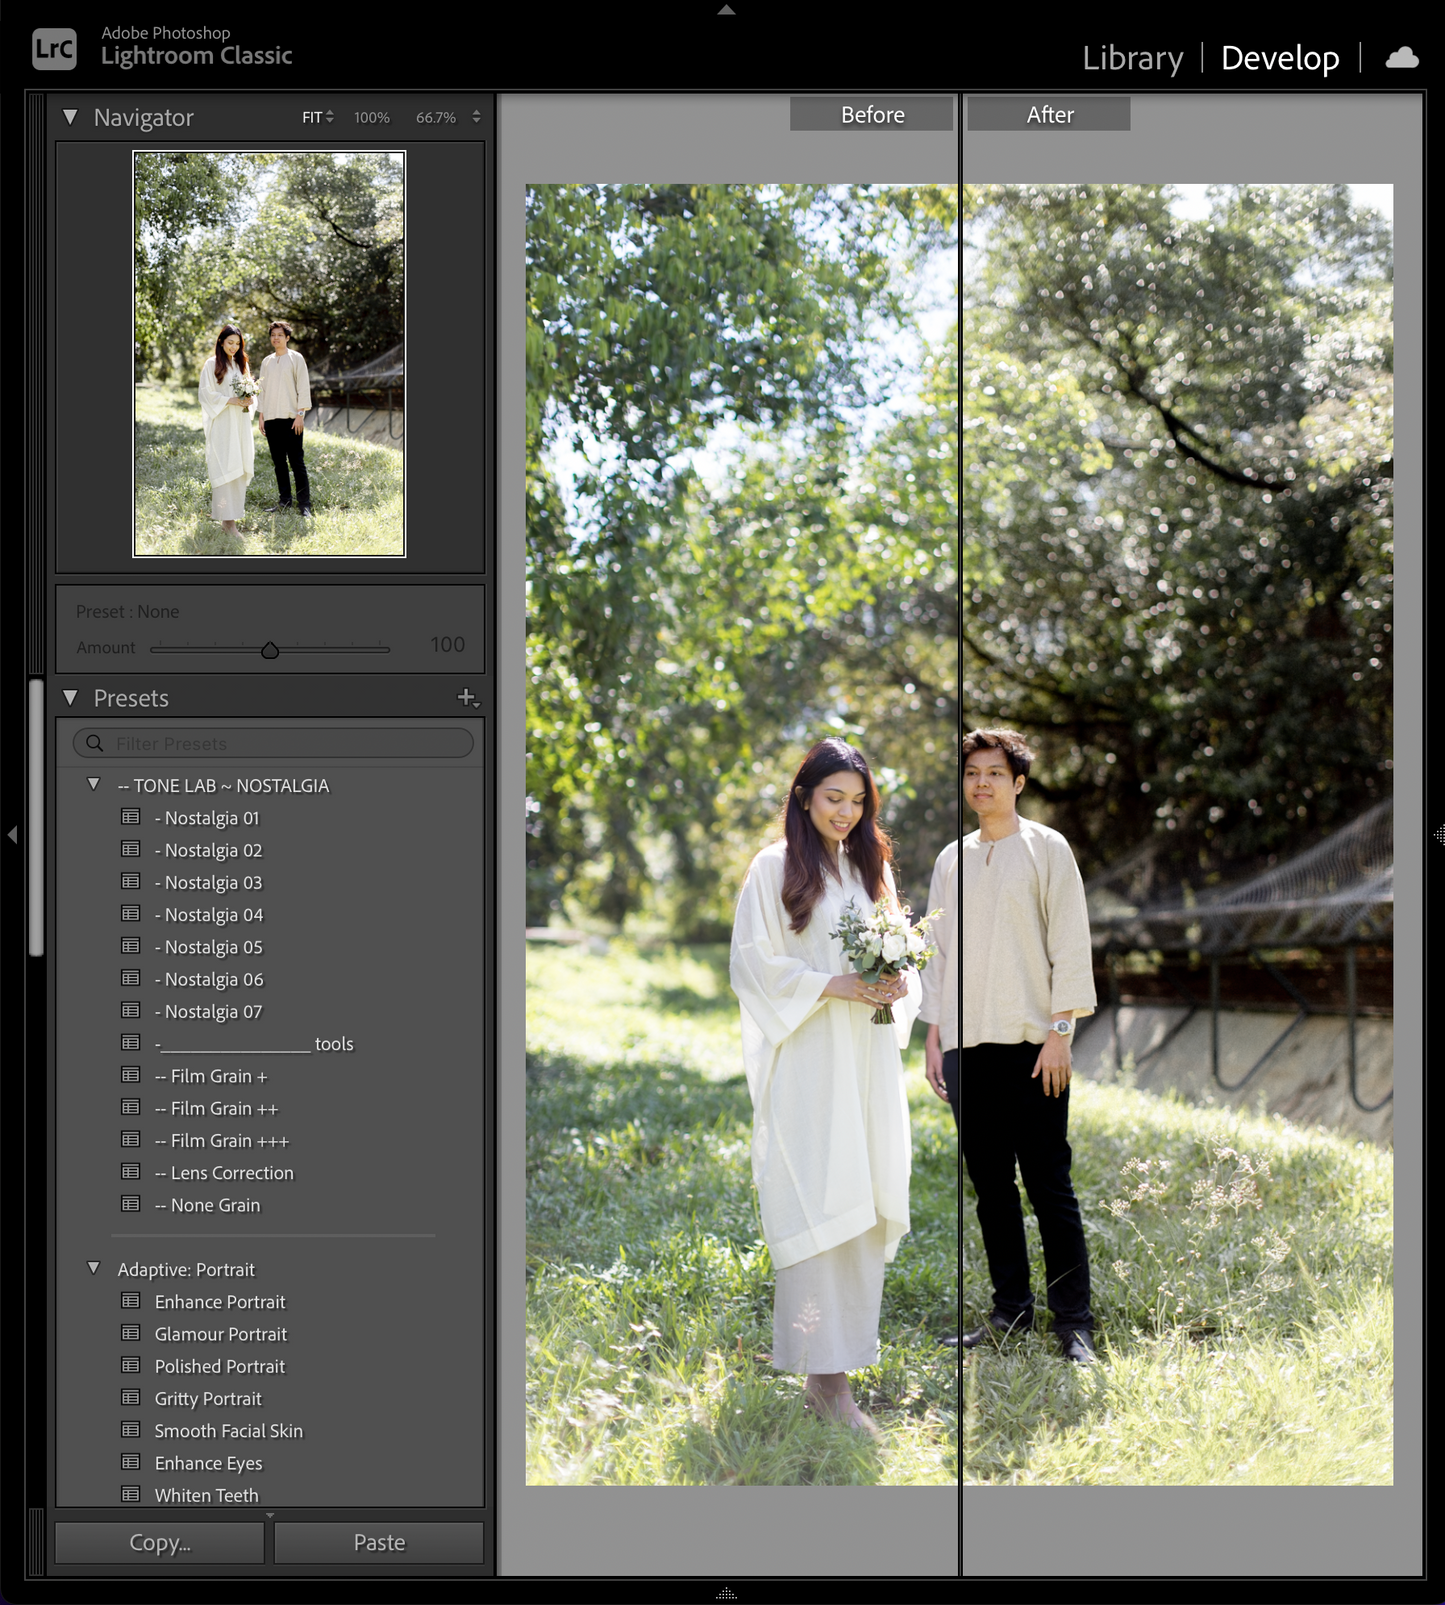This screenshot has height=1605, width=1445.
Task: Switch to the Develop module
Action: point(1280,58)
